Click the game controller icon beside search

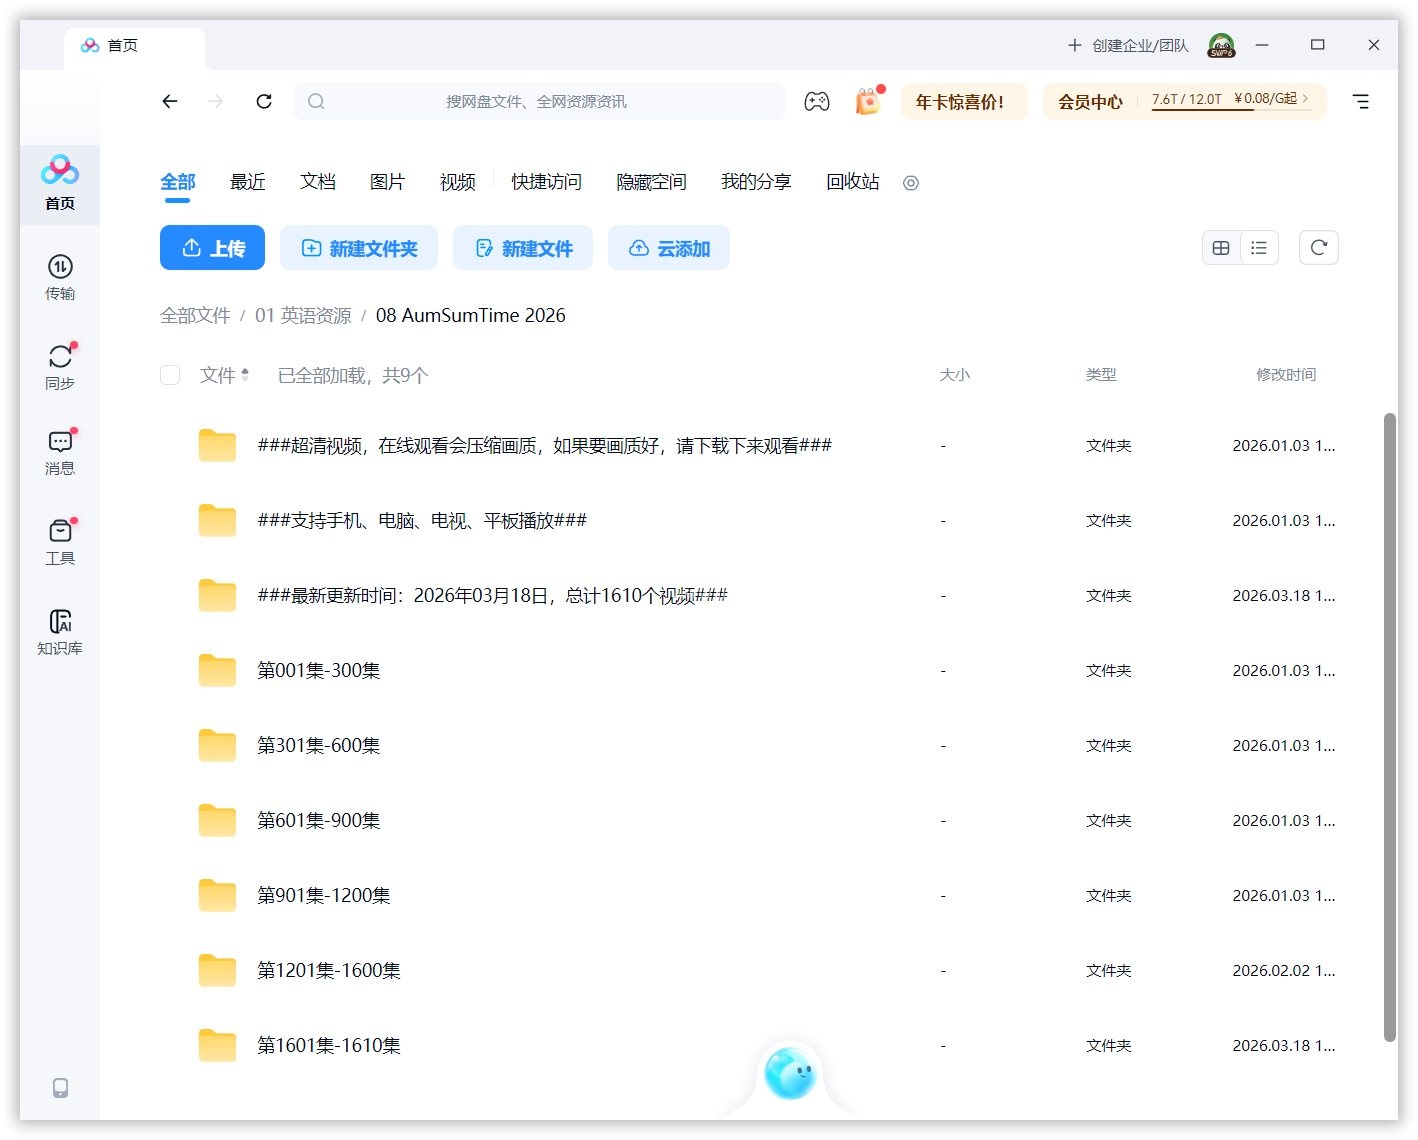(818, 101)
